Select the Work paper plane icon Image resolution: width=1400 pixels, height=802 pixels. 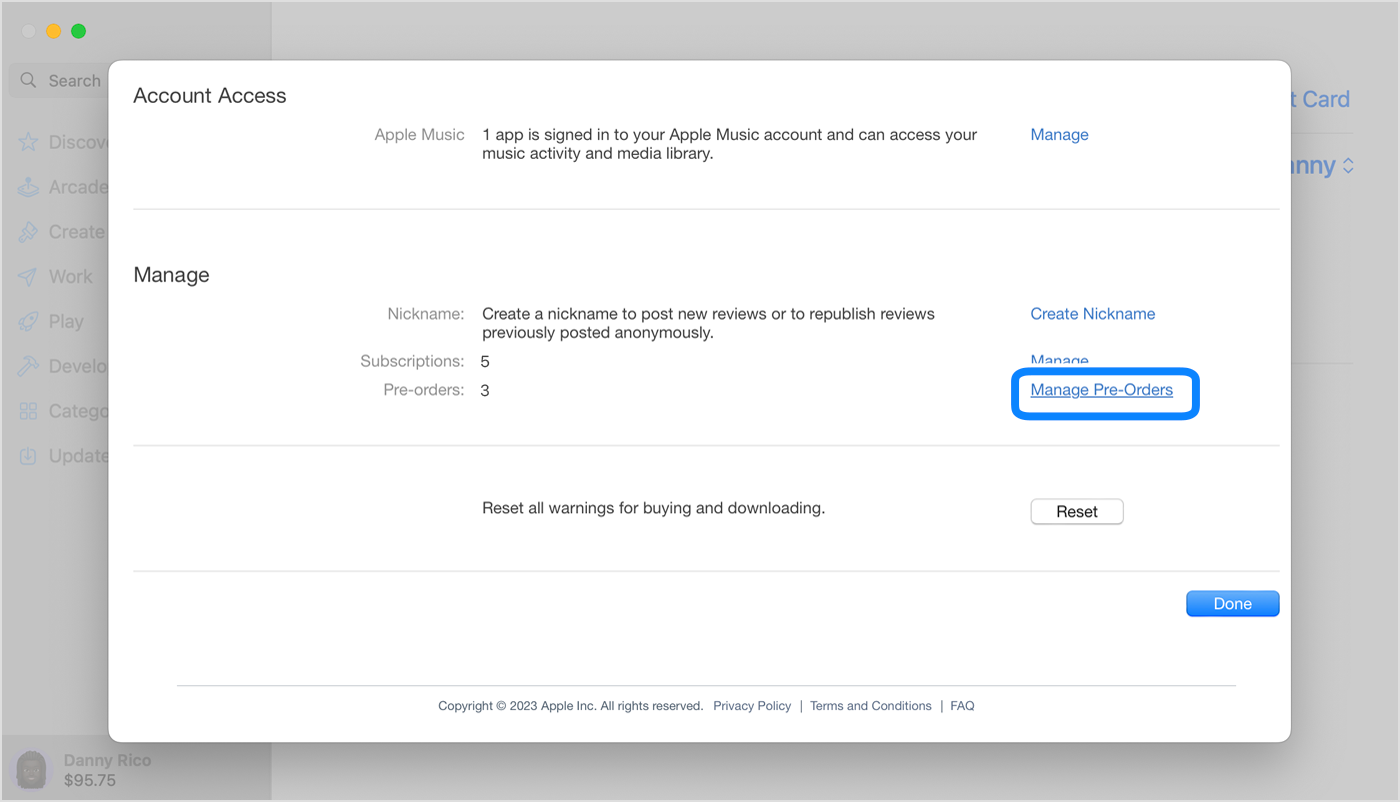(x=28, y=277)
